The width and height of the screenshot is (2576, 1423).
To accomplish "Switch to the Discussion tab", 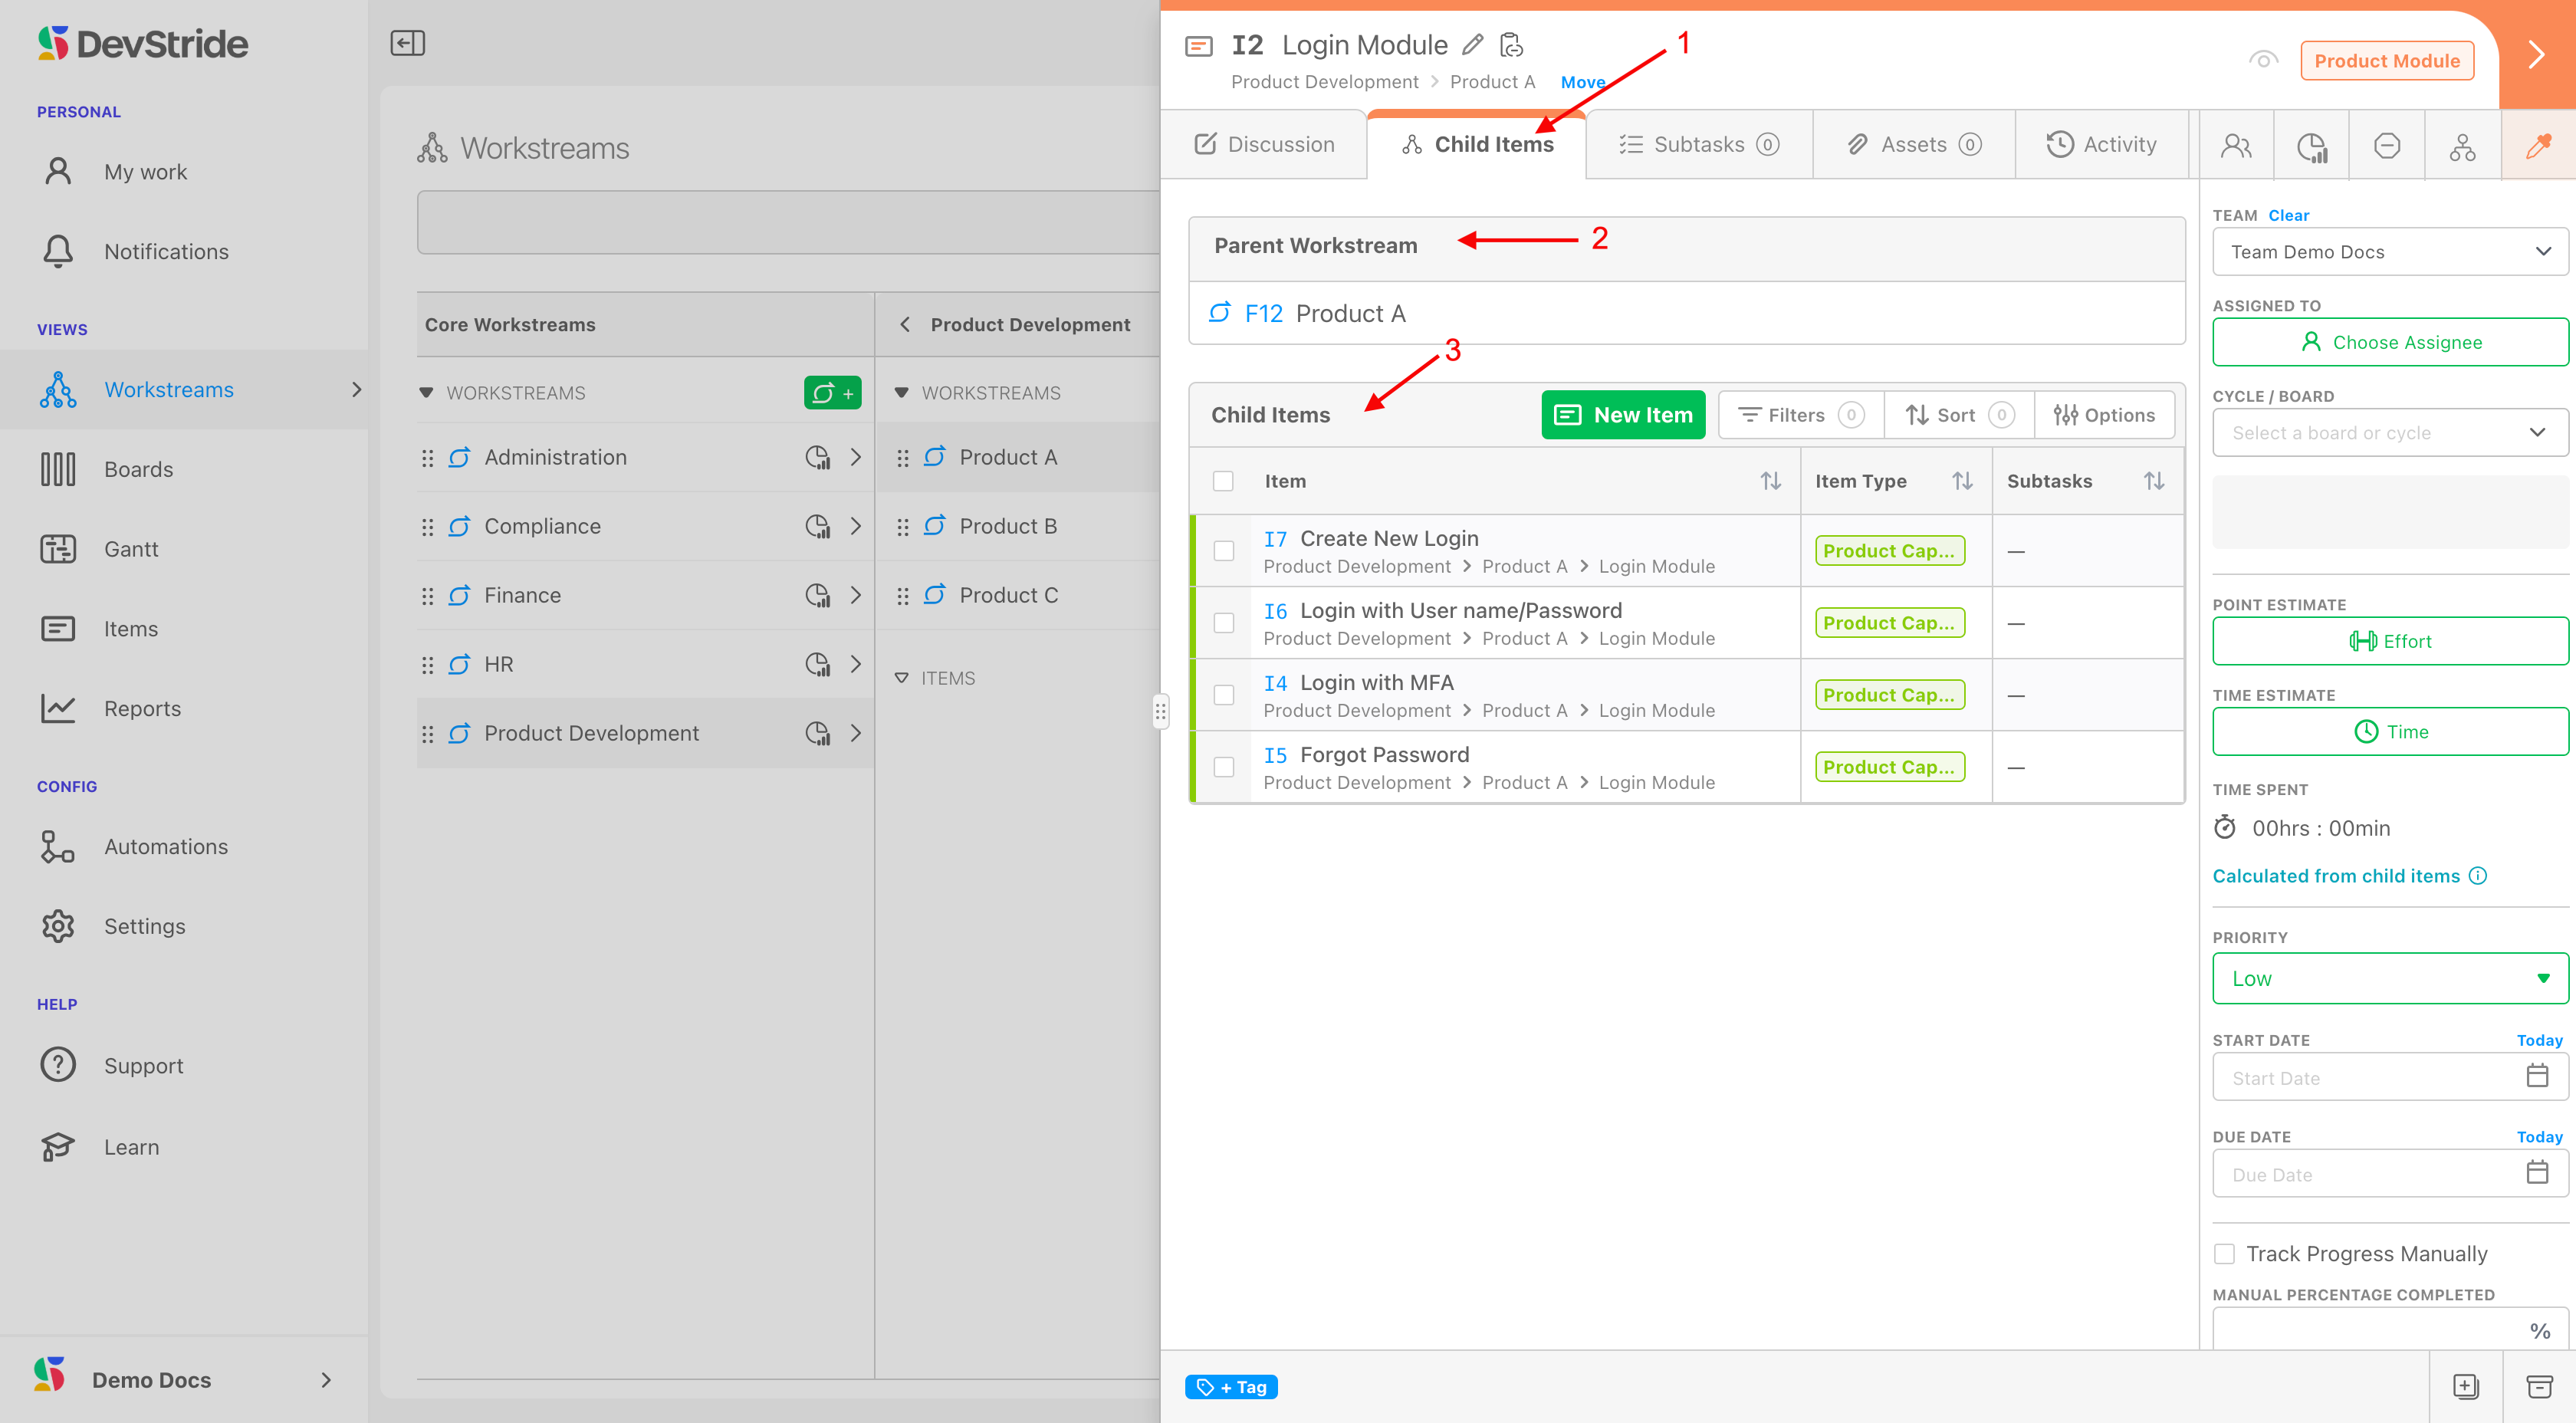I will [1264, 145].
